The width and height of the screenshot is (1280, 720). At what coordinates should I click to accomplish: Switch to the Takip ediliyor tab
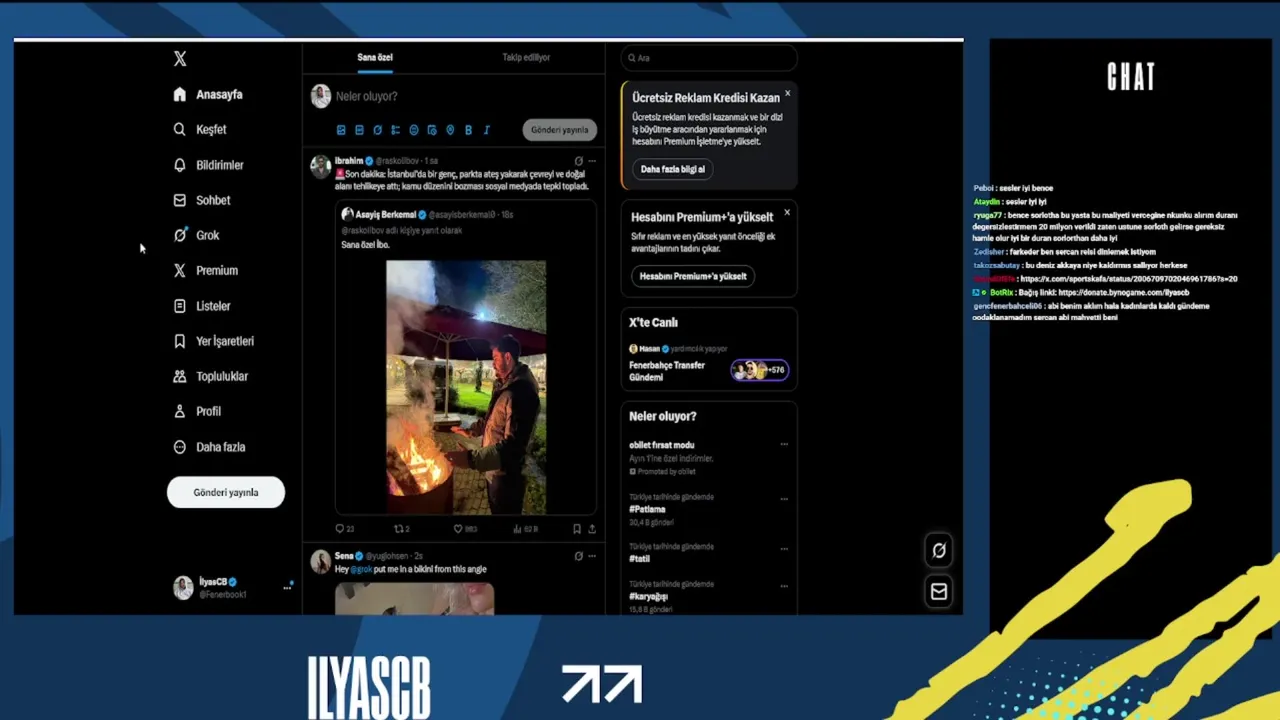pos(526,57)
